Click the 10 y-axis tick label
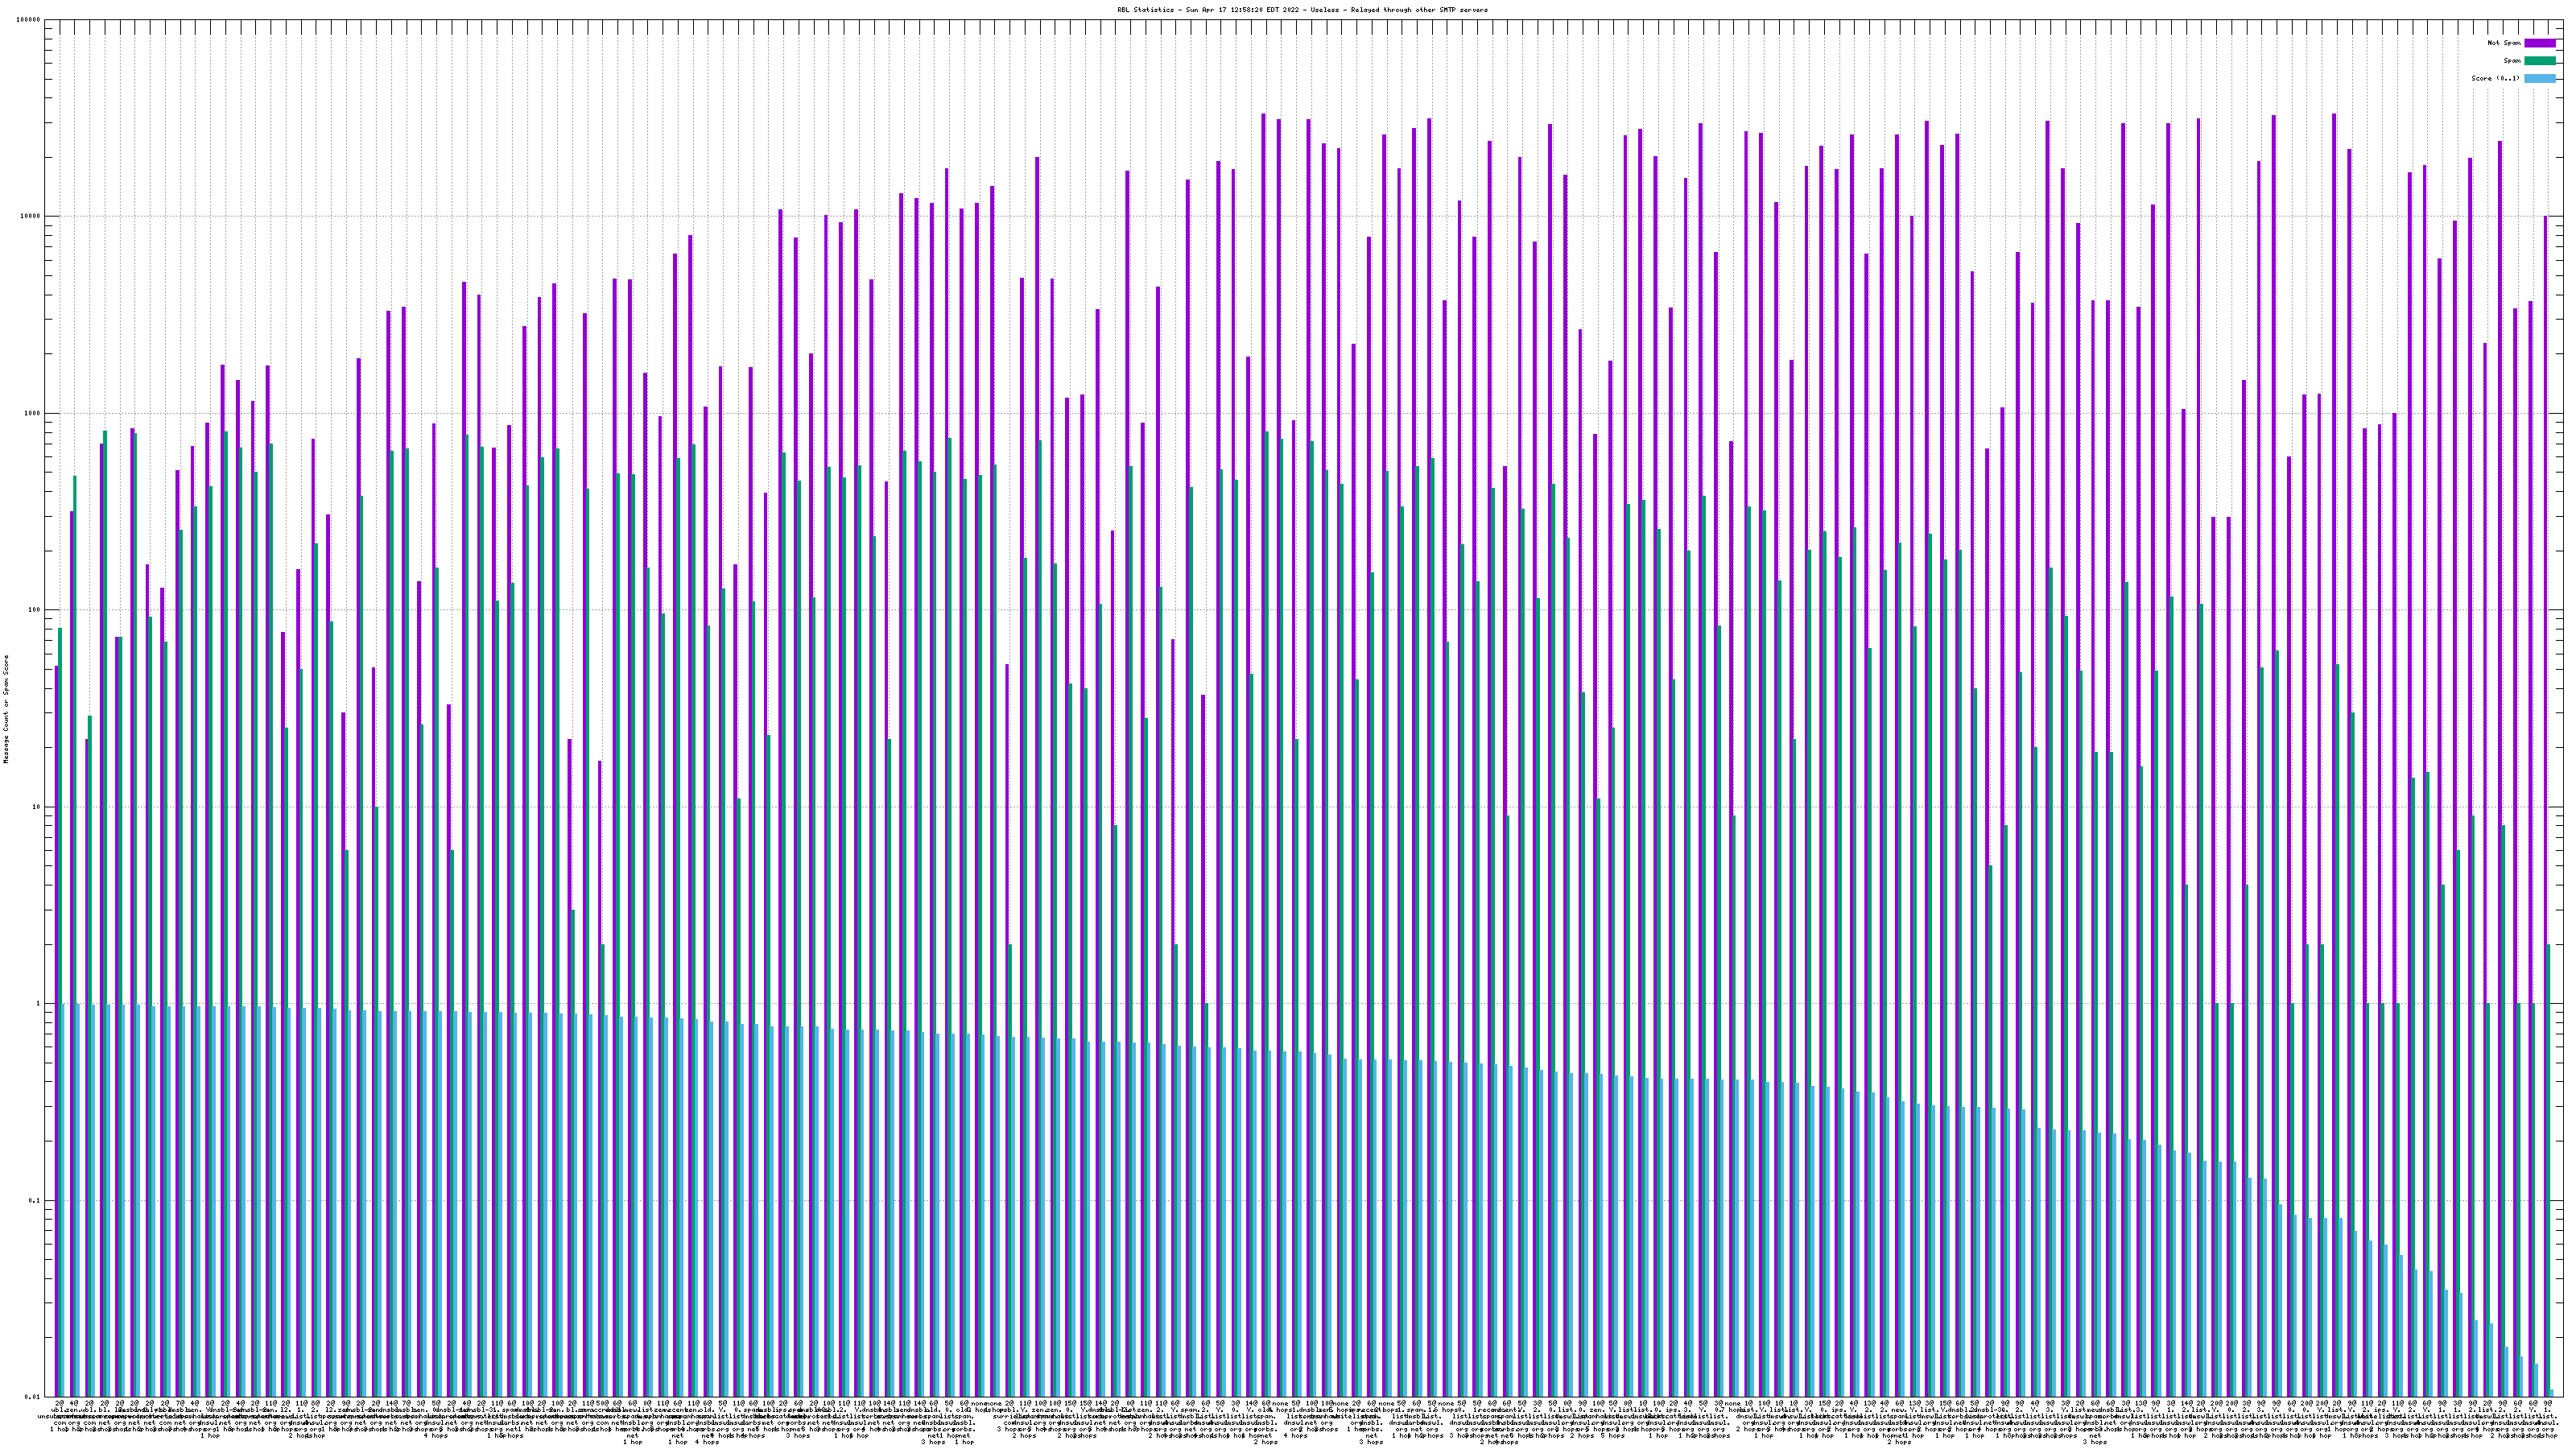The width and height of the screenshot is (2576, 1449). (36, 807)
